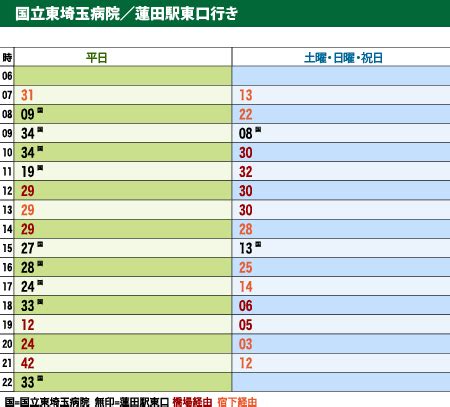Click the 06 hour label

(x=7, y=76)
